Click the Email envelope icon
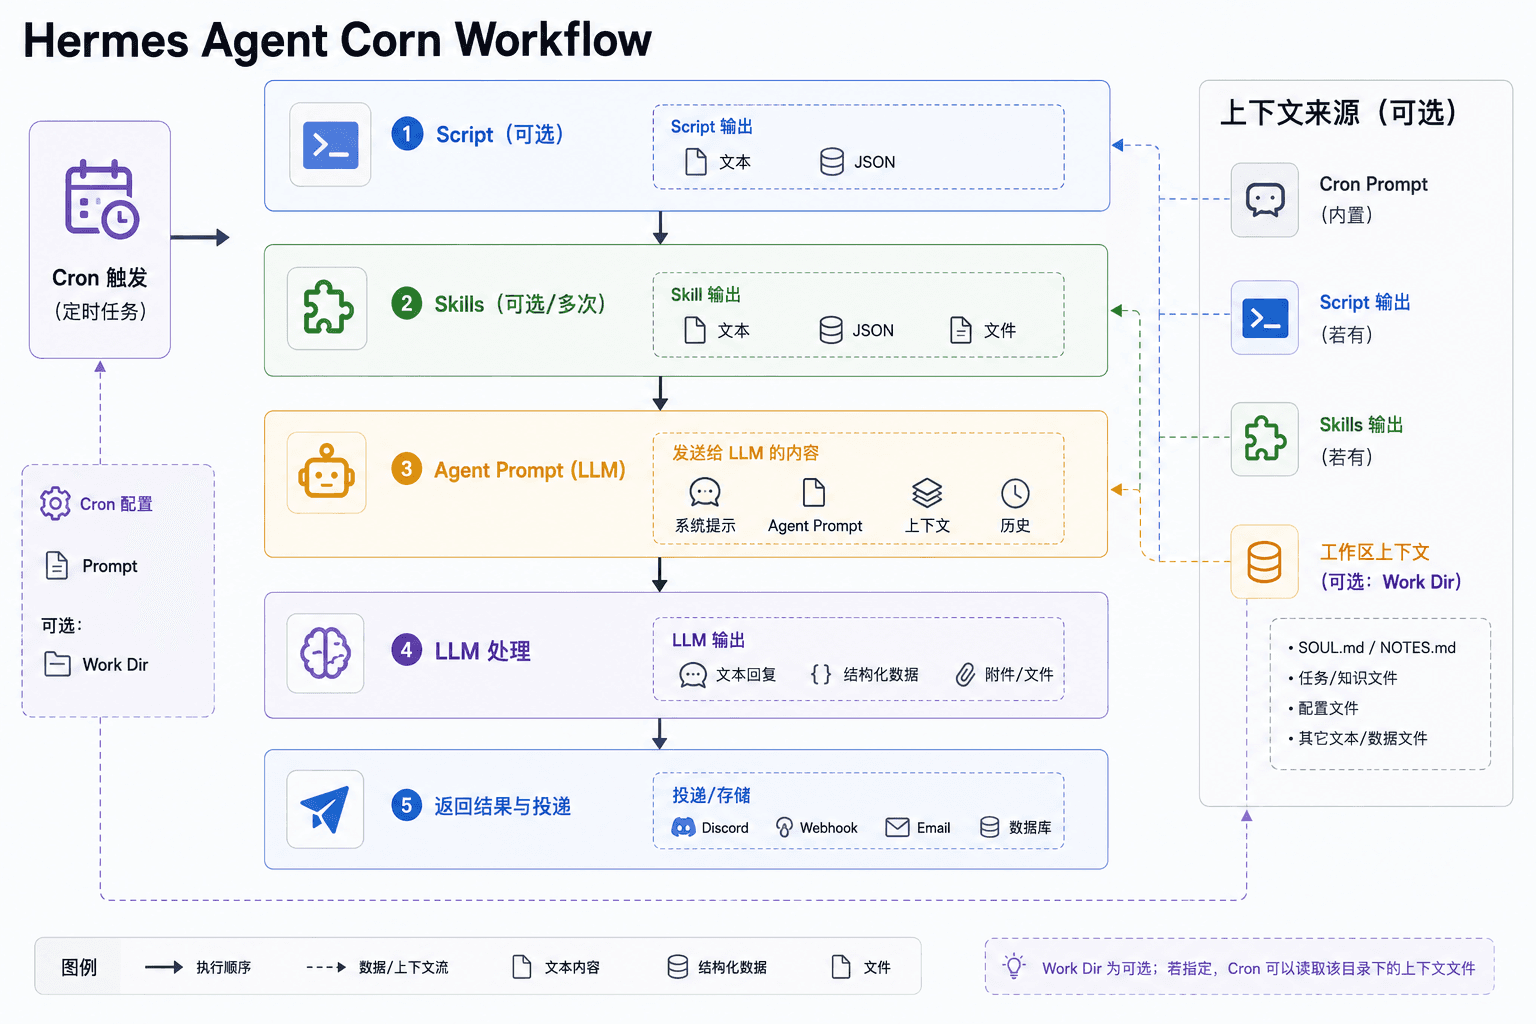 tap(897, 827)
